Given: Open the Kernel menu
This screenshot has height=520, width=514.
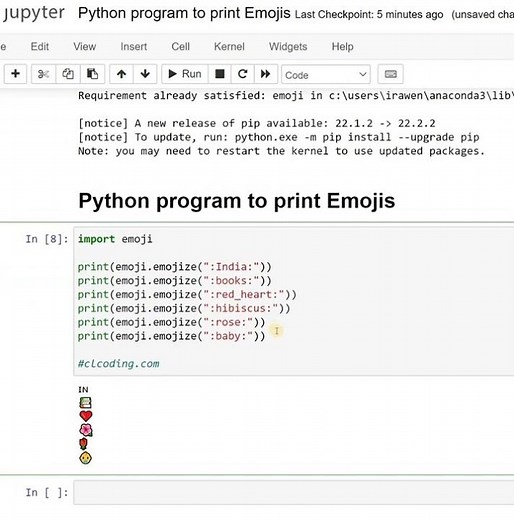Looking at the screenshot, I should point(229,46).
